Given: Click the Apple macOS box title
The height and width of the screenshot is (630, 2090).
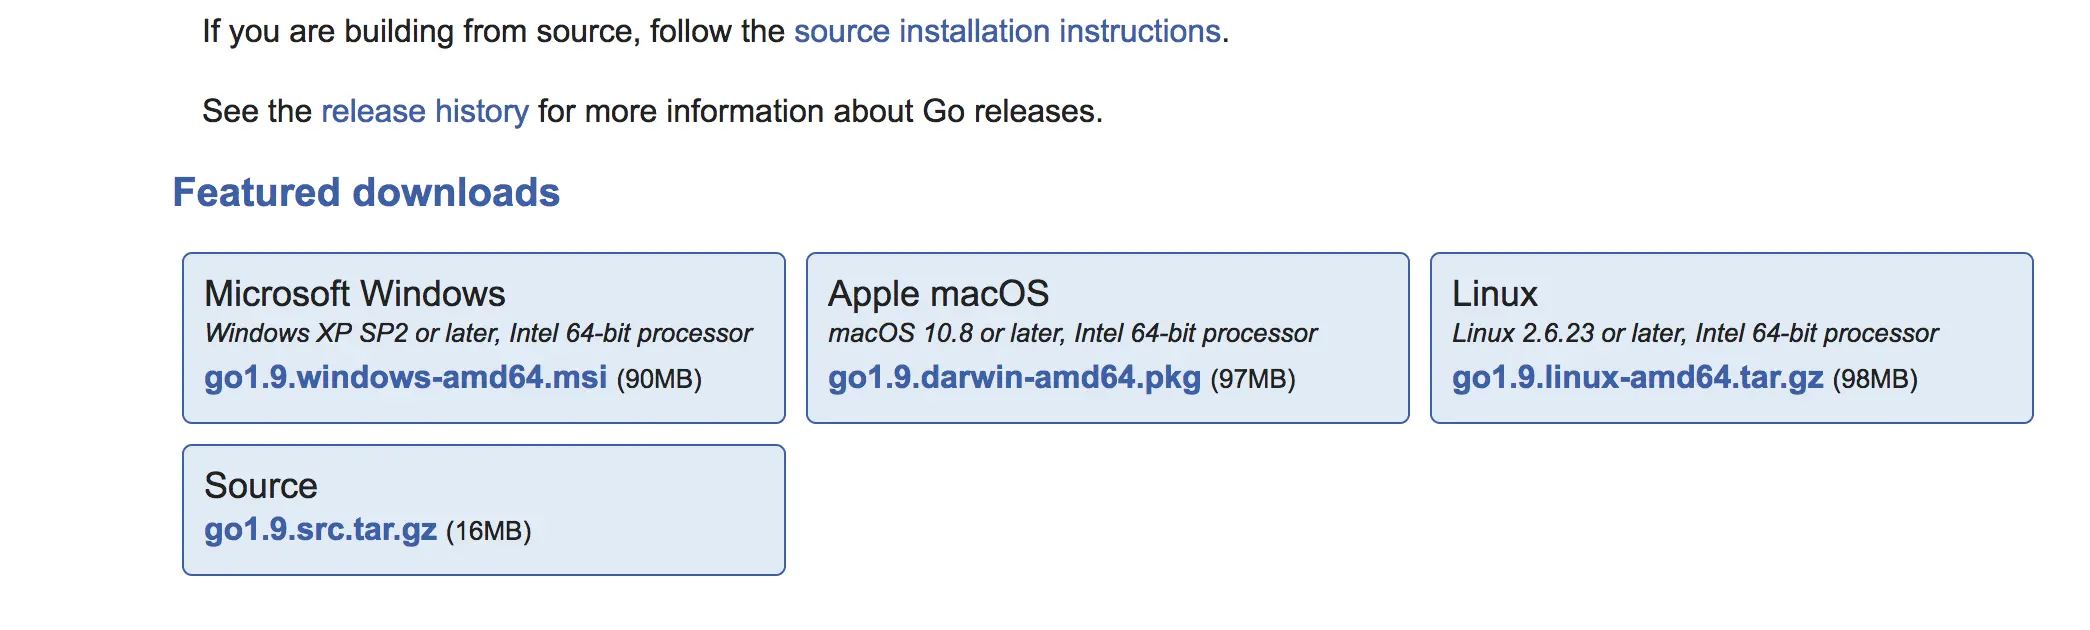Looking at the screenshot, I should click(x=938, y=294).
